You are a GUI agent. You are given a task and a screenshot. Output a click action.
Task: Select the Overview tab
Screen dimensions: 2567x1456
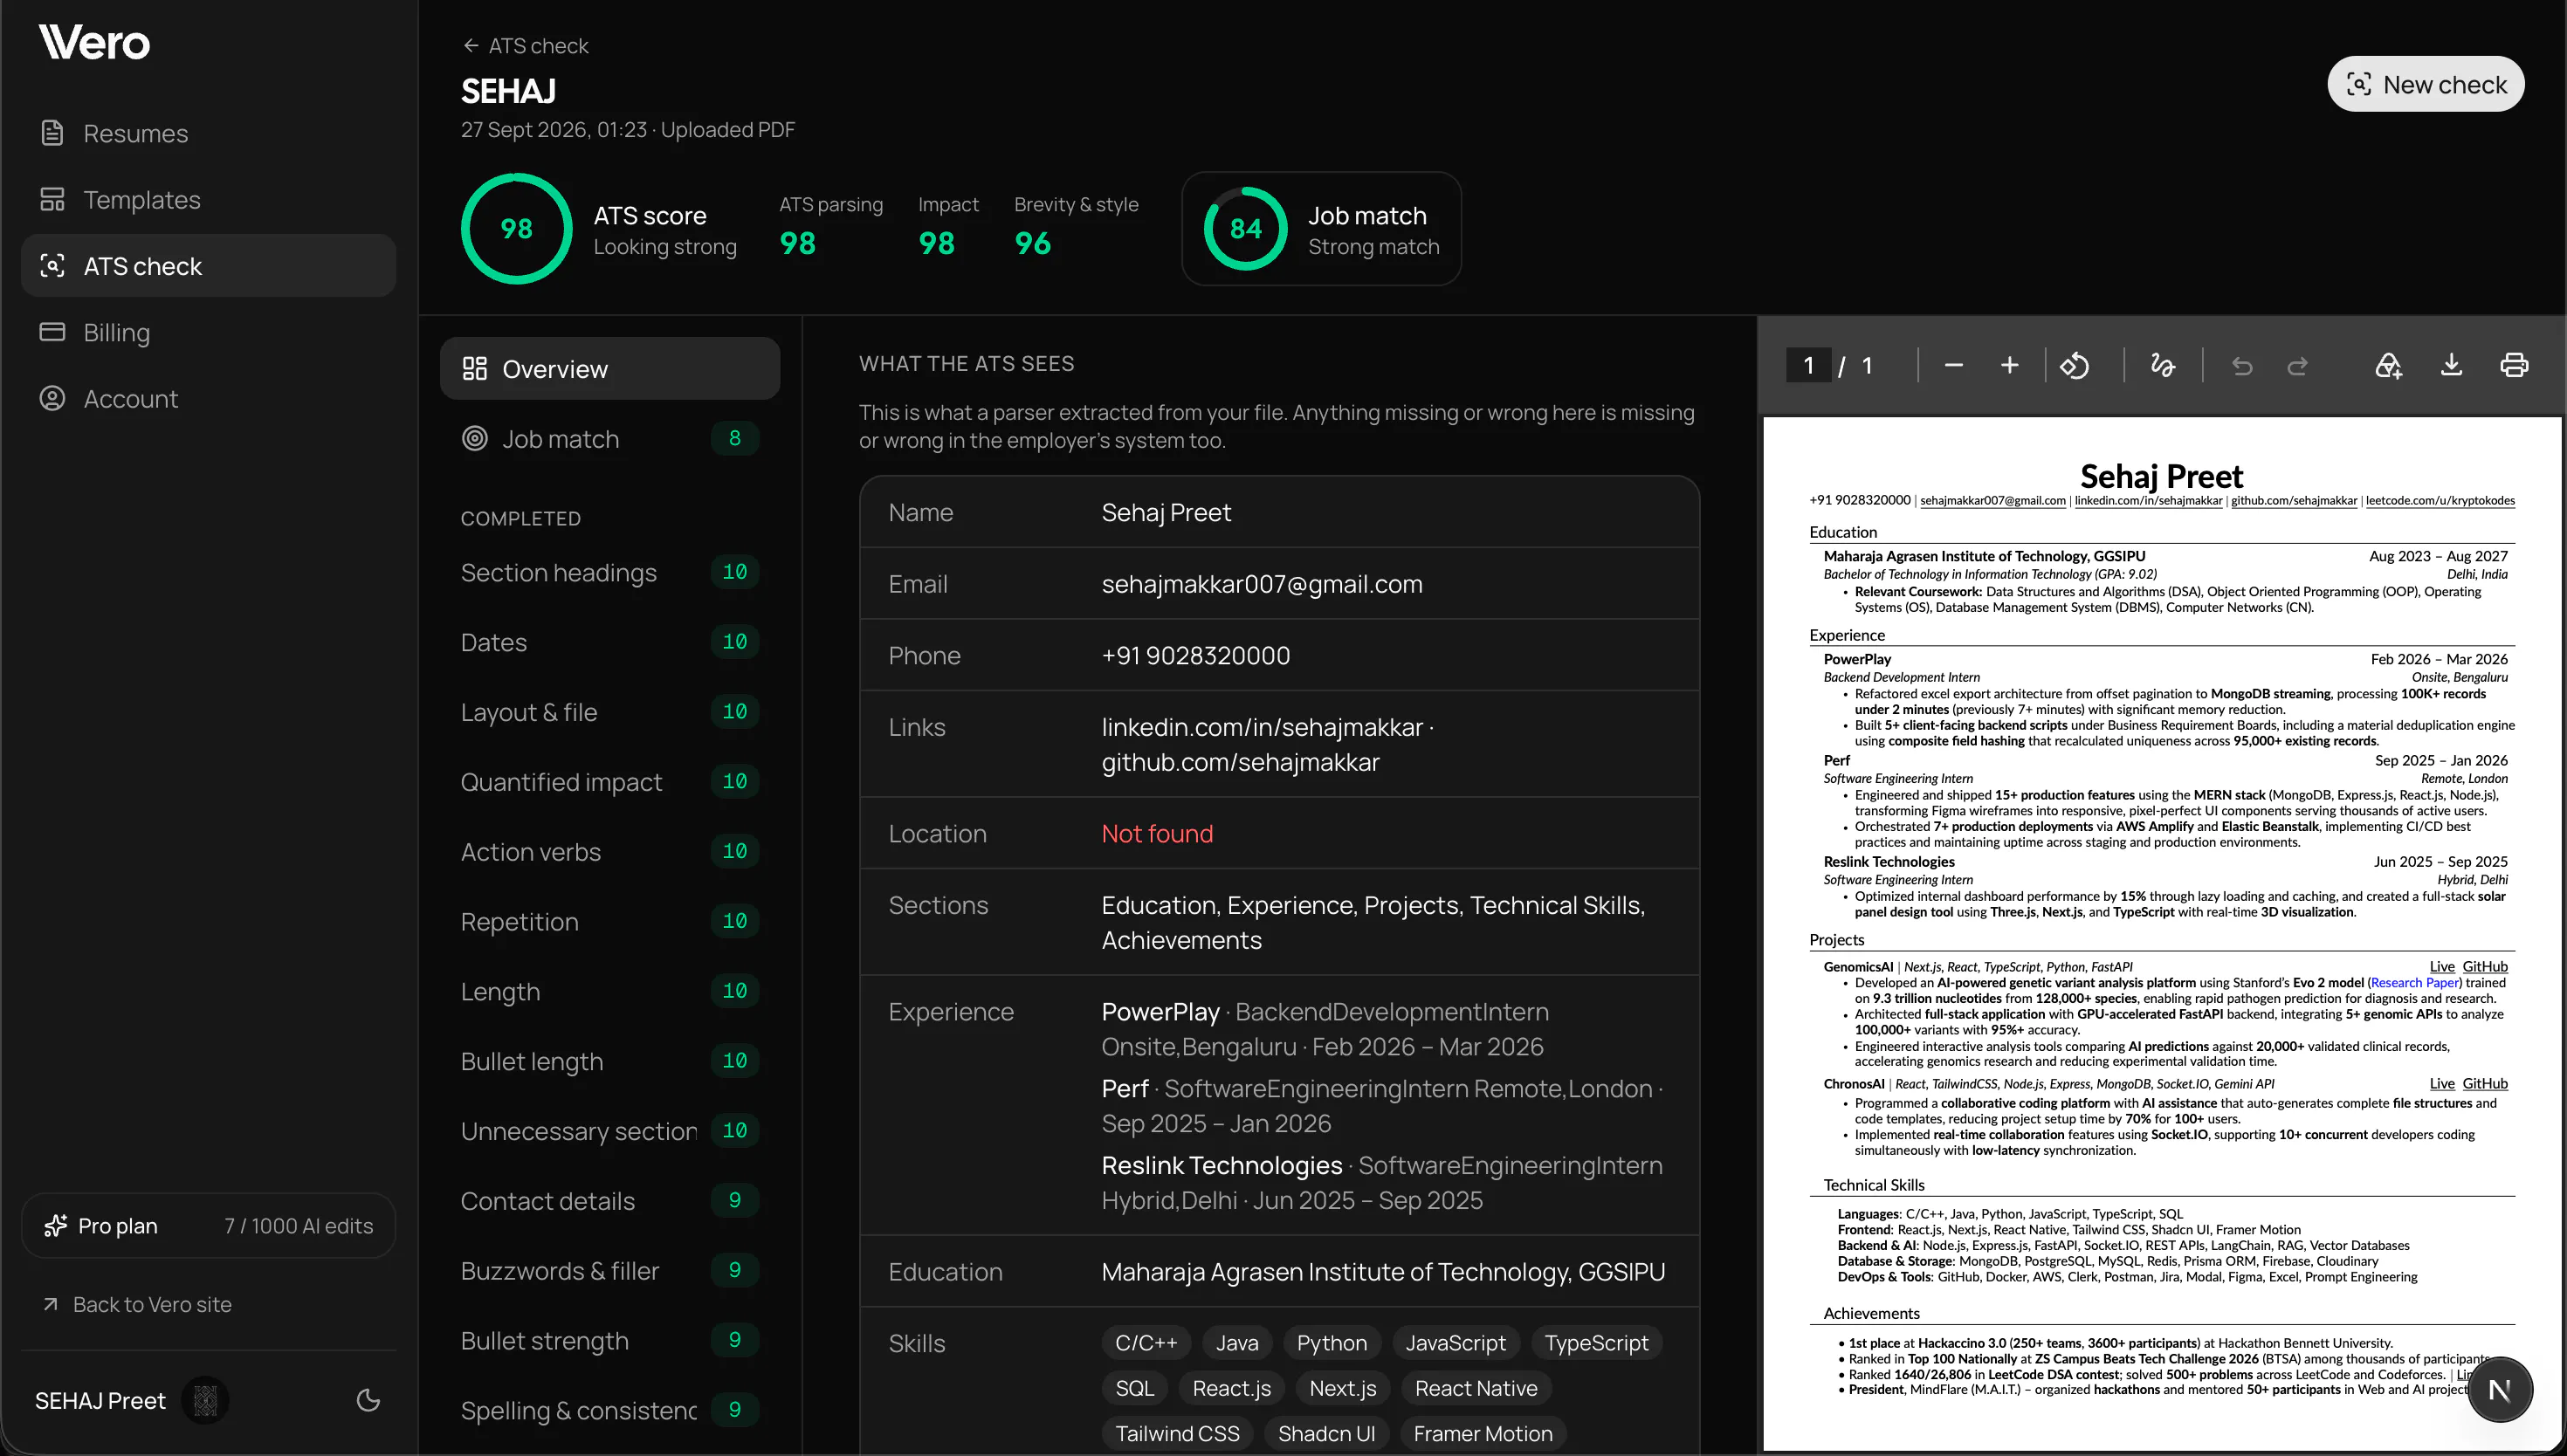[610, 369]
